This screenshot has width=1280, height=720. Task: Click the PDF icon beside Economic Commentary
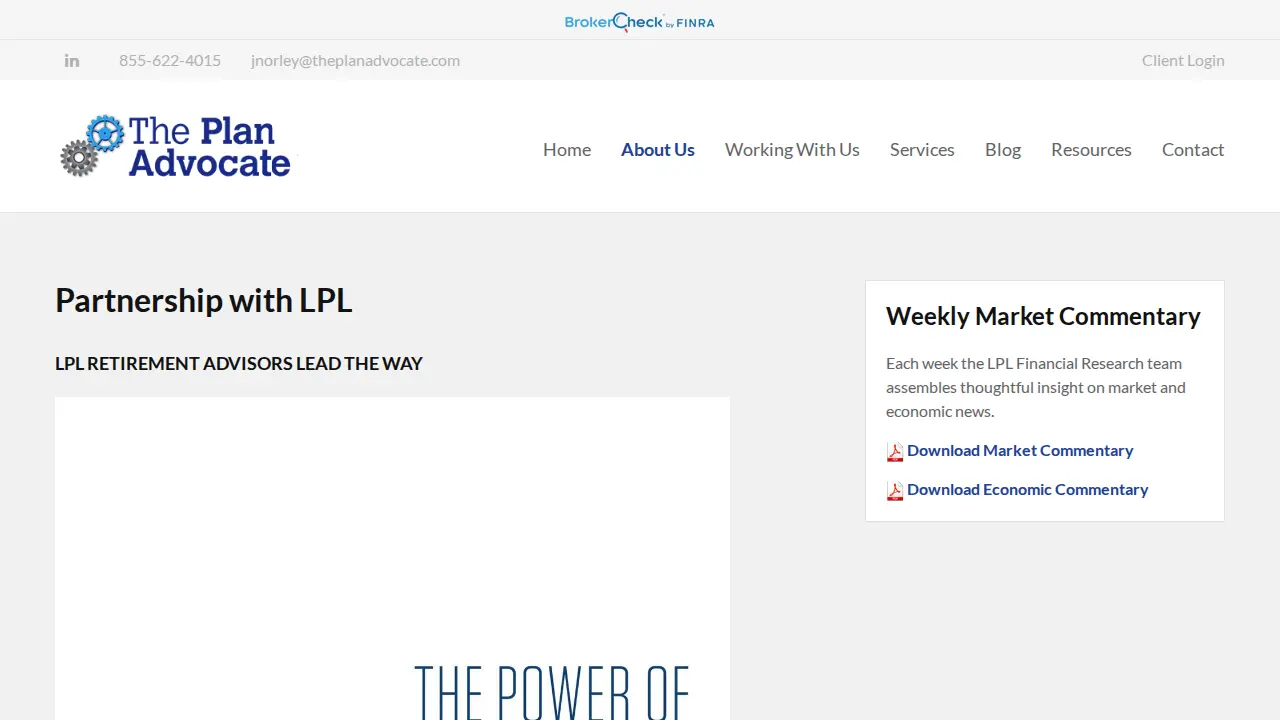coord(895,491)
